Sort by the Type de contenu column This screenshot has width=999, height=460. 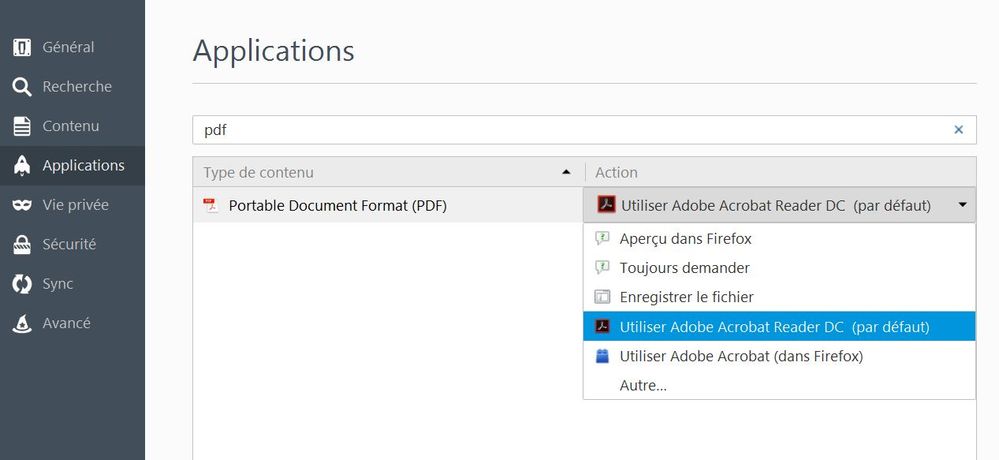coord(389,172)
